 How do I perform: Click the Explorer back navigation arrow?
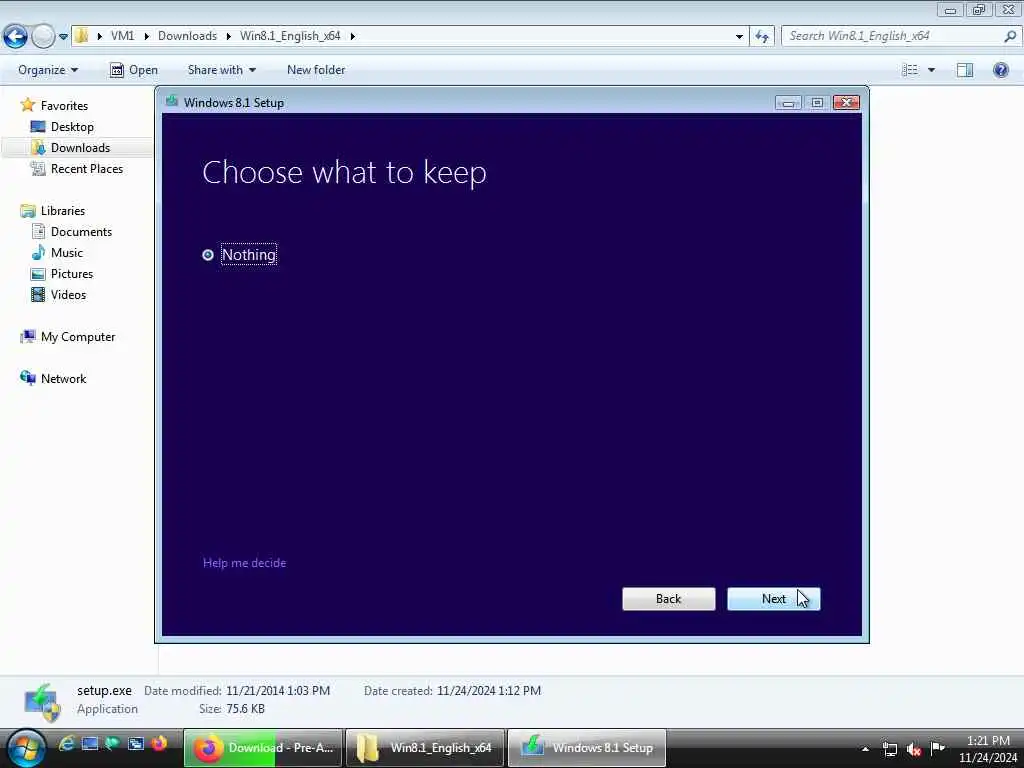(15, 36)
